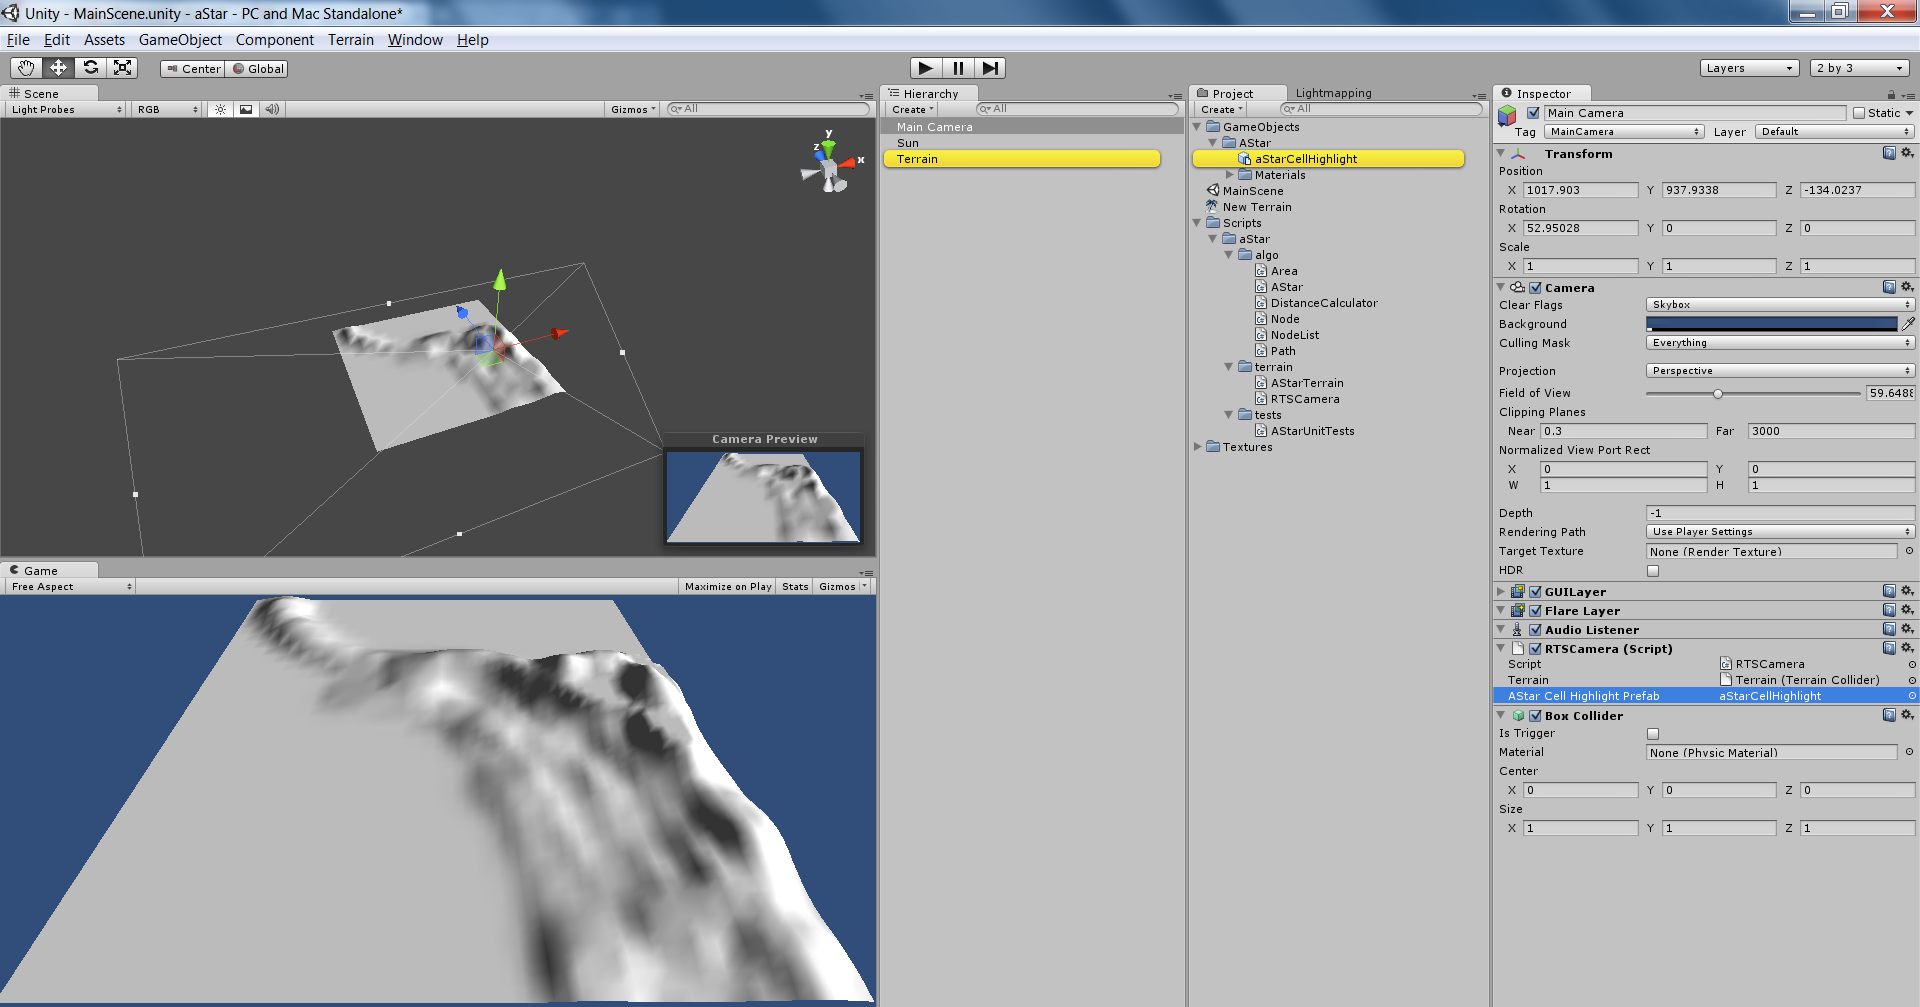1920x1007 pixels.
Task: Click the Background color swatch
Action: (x=1771, y=324)
